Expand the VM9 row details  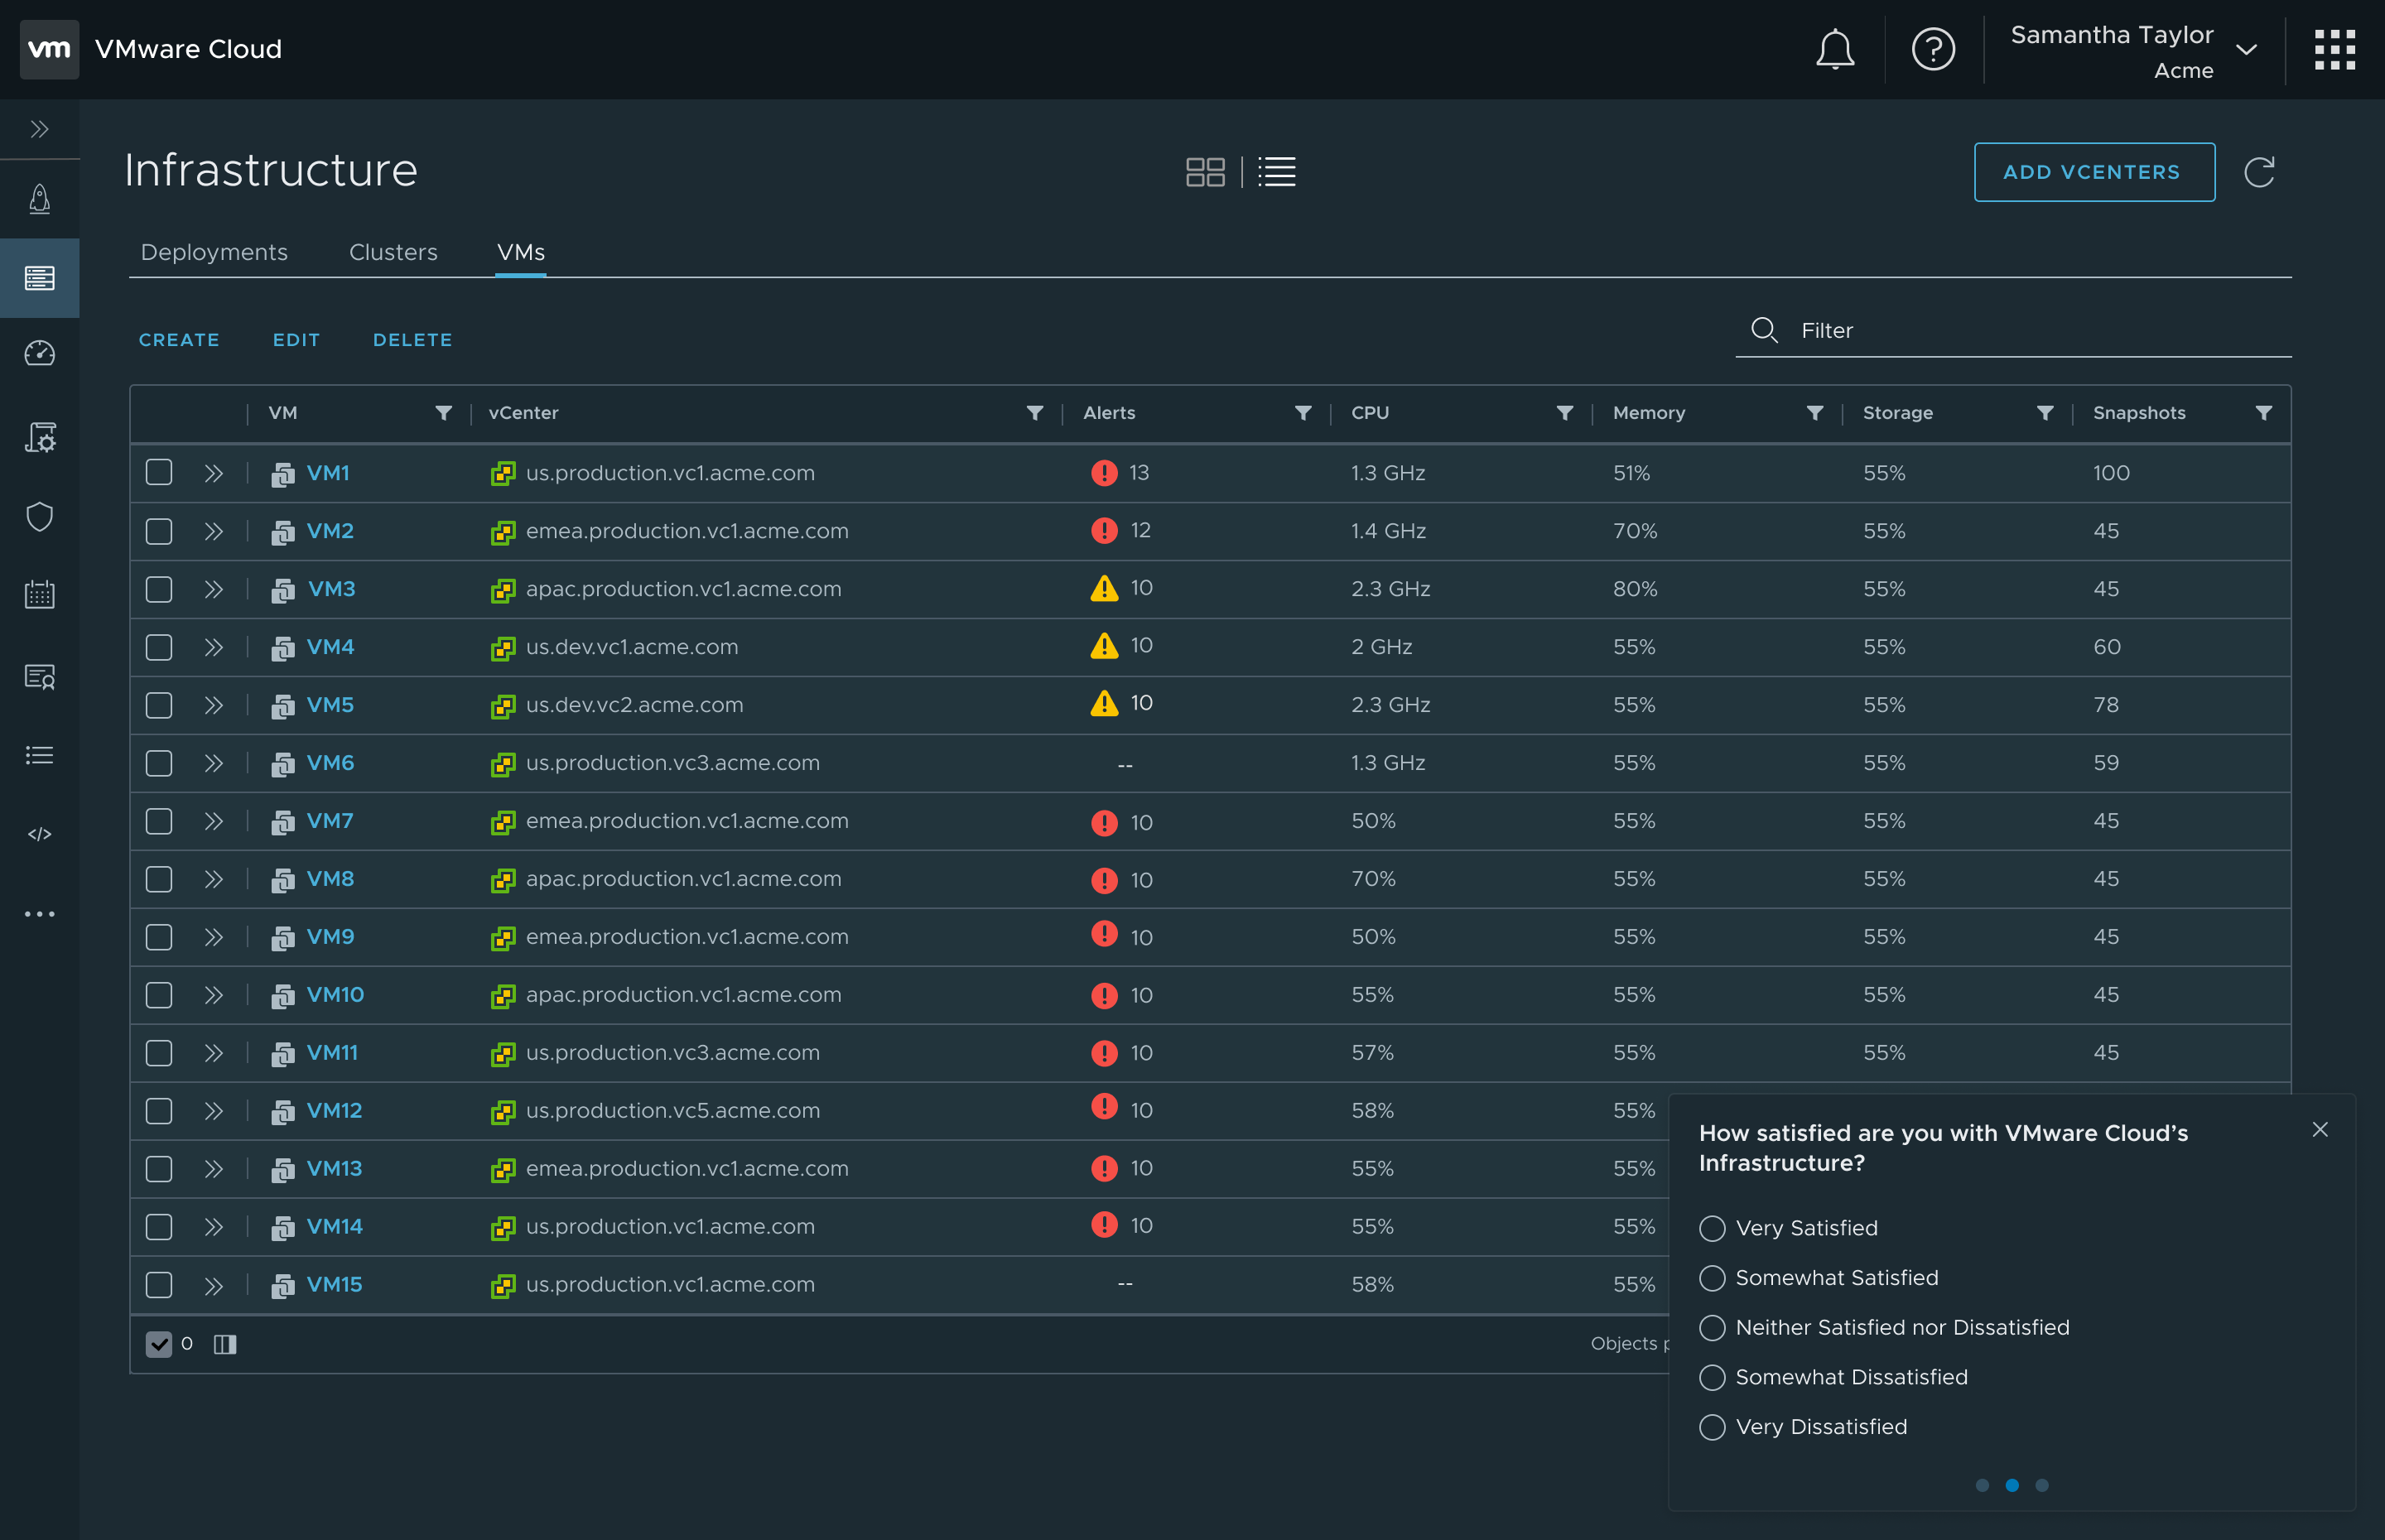[x=213, y=937]
